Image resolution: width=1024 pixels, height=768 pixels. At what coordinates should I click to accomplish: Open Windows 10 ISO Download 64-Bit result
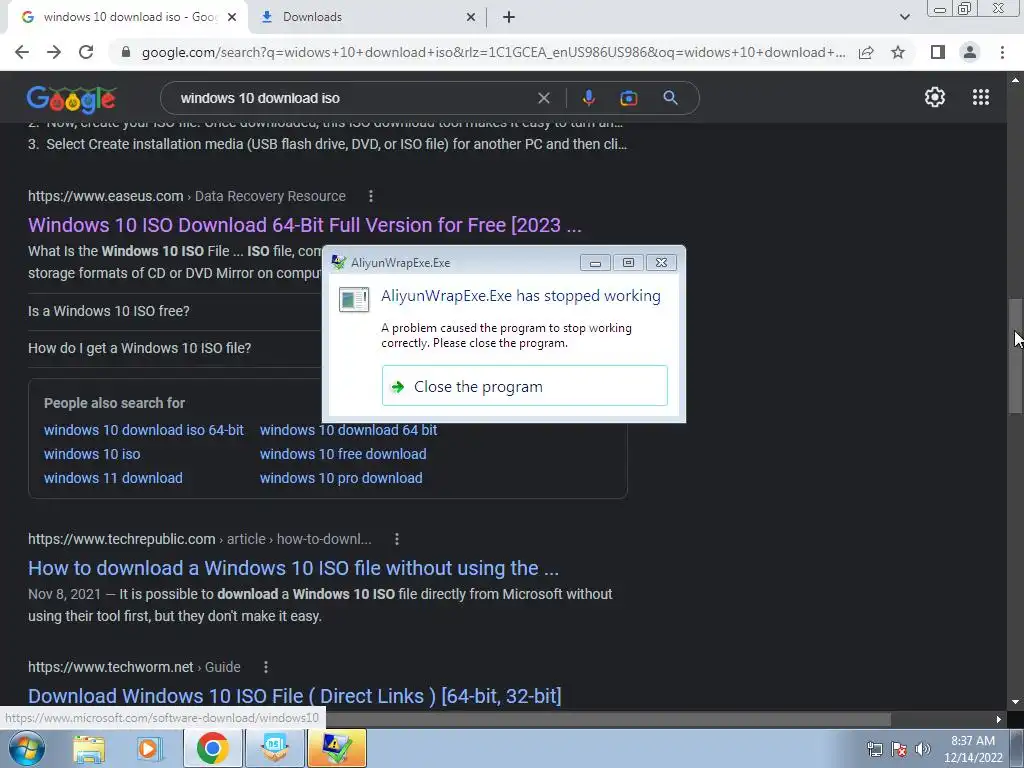pyautogui.click(x=304, y=225)
